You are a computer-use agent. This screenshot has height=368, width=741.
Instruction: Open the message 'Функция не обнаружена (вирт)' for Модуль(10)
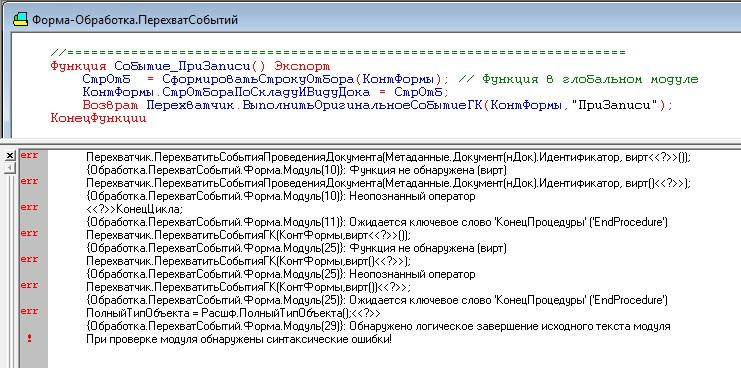[297, 170]
